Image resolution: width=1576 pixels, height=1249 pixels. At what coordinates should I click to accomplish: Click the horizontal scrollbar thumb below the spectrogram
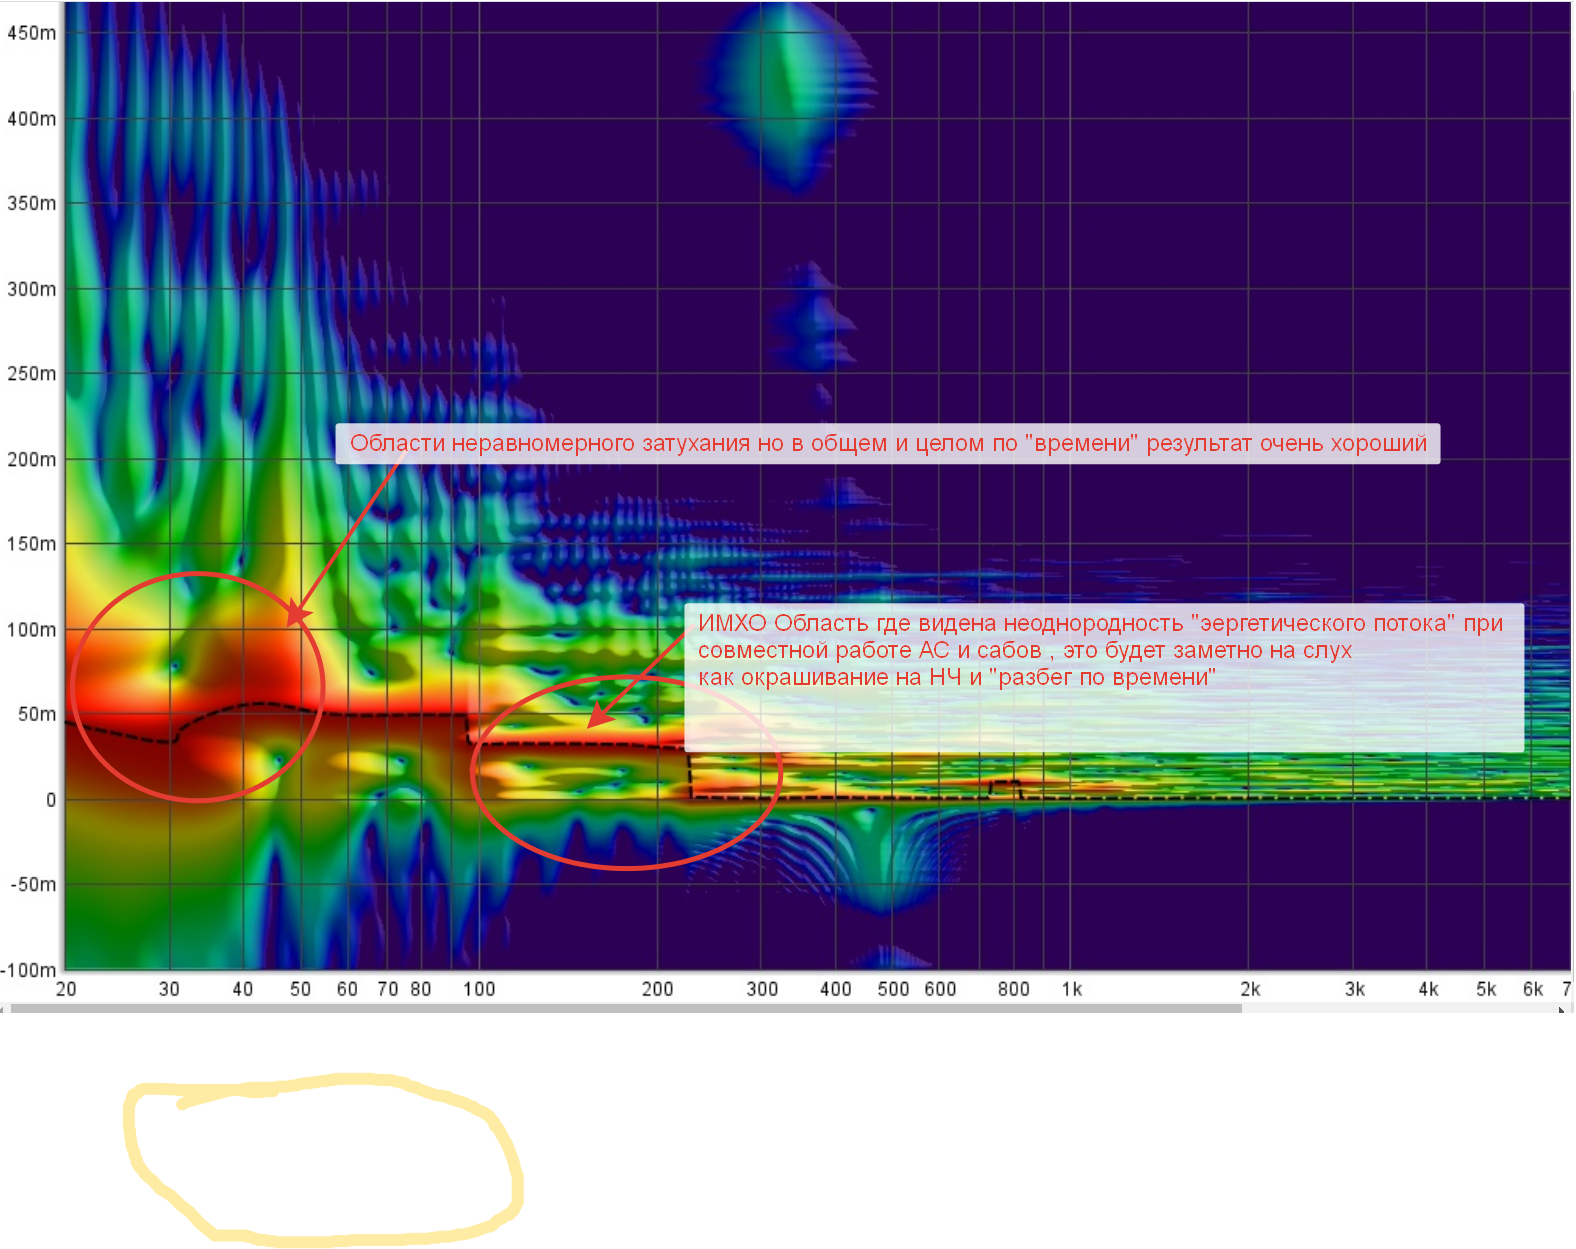click(x=626, y=1008)
